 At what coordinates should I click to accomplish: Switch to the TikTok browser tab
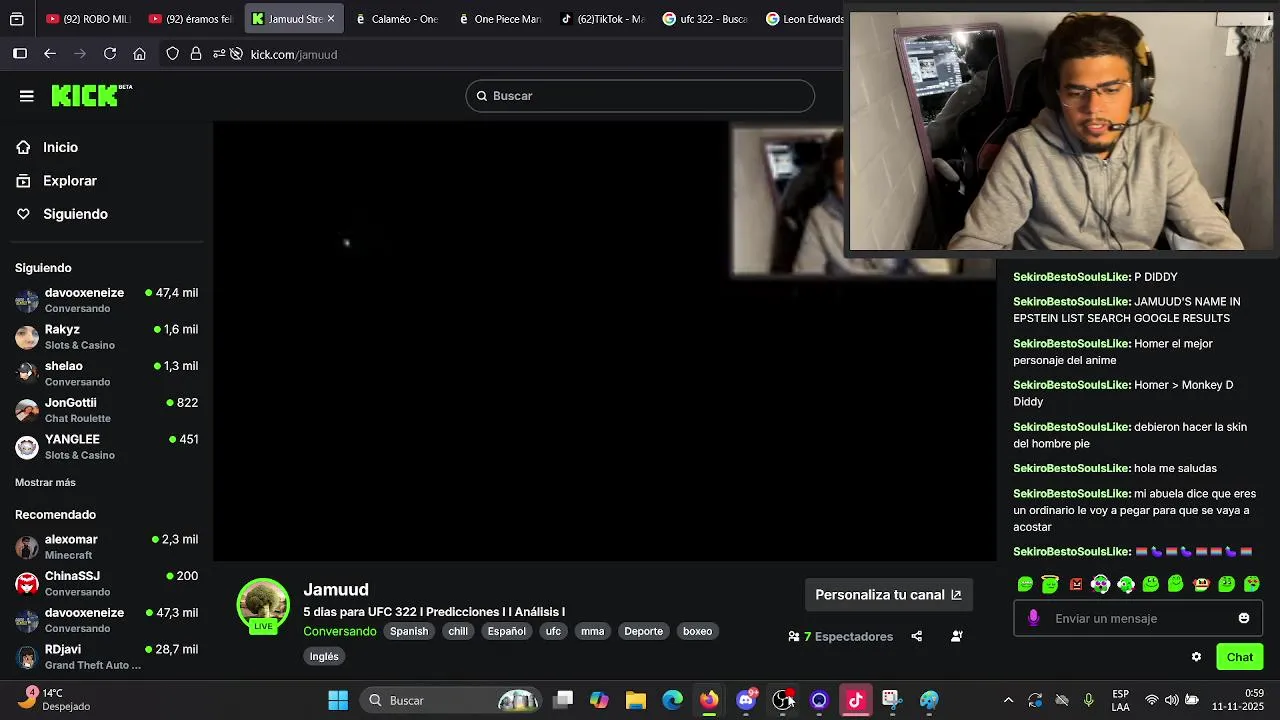click(x=601, y=19)
